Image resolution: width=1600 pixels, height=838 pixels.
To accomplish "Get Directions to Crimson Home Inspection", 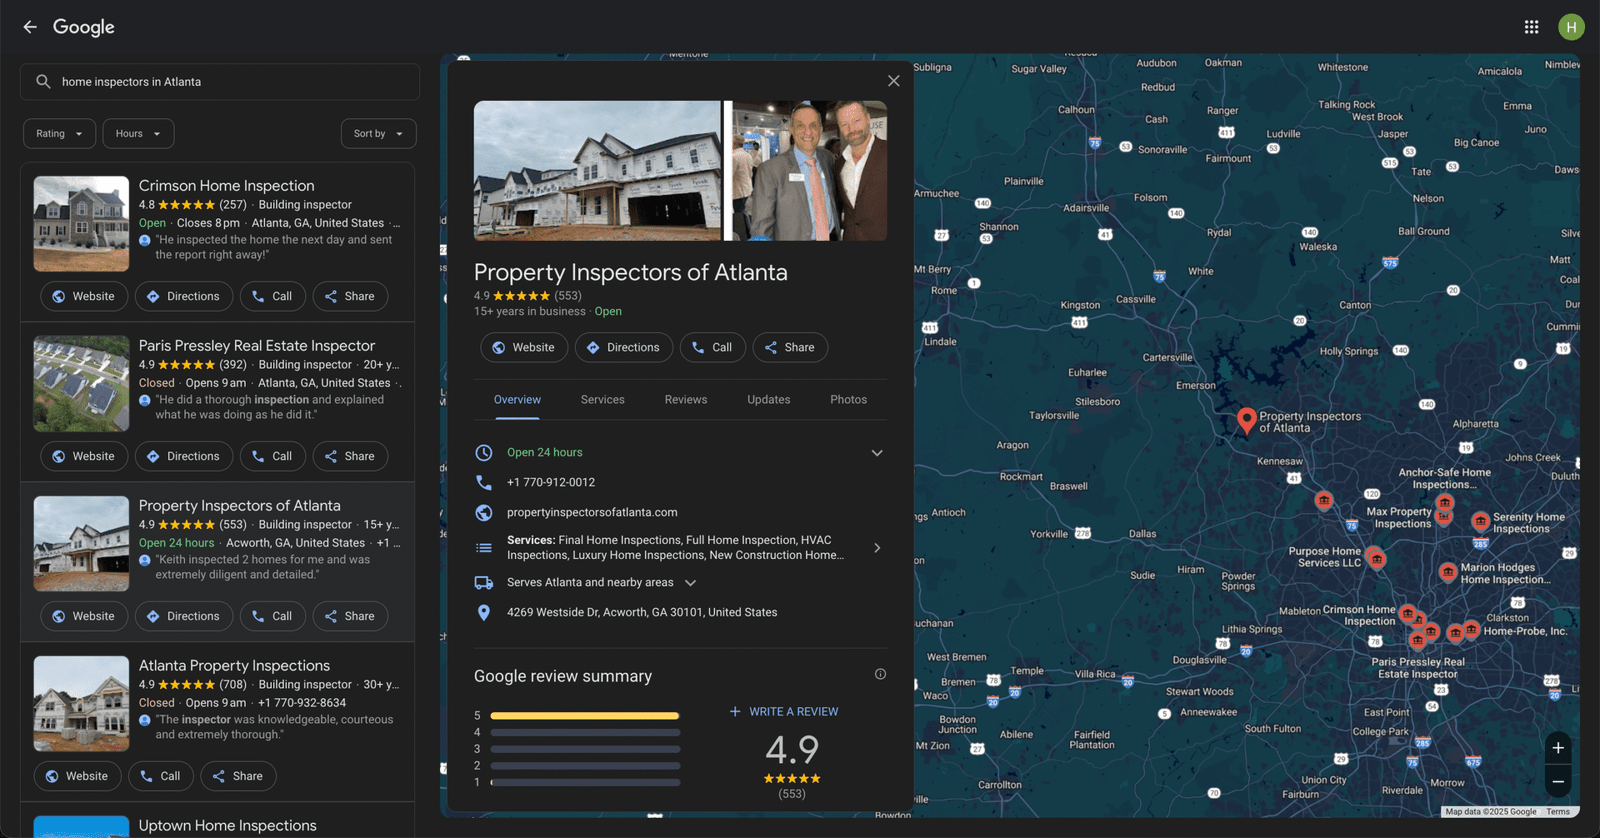I will [x=184, y=296].
